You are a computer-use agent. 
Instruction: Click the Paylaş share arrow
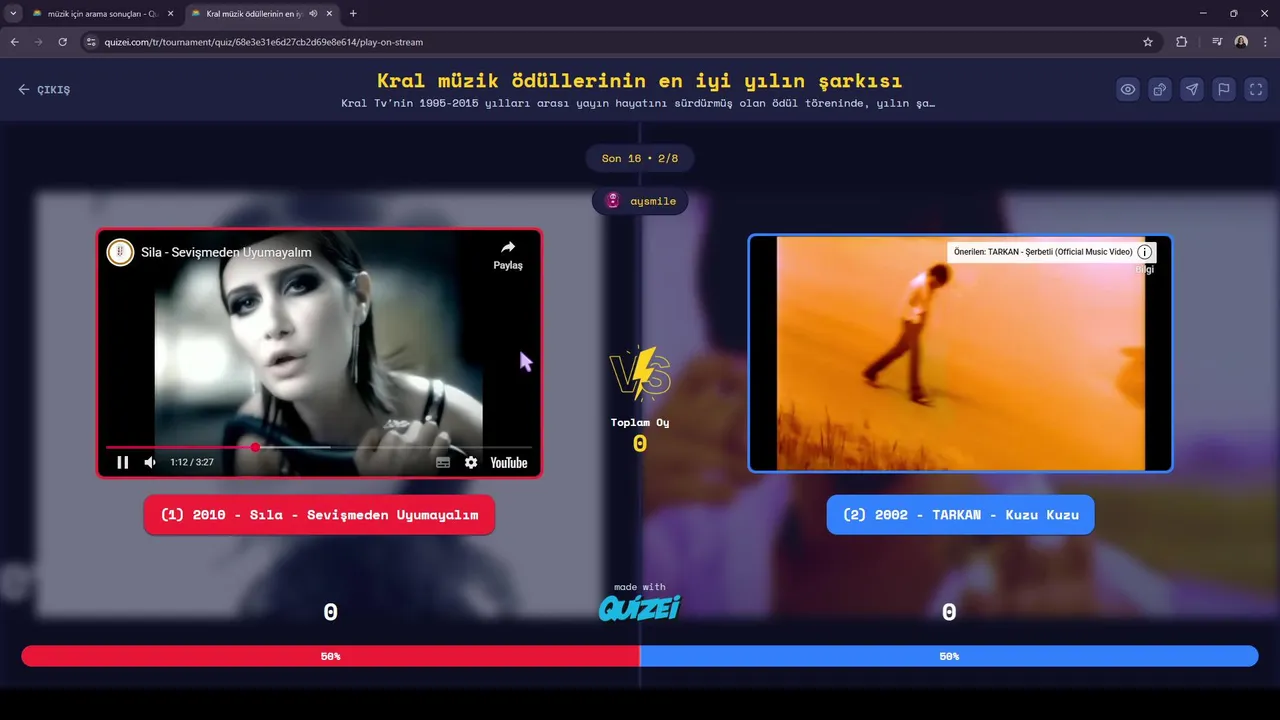tap(508, 255)
